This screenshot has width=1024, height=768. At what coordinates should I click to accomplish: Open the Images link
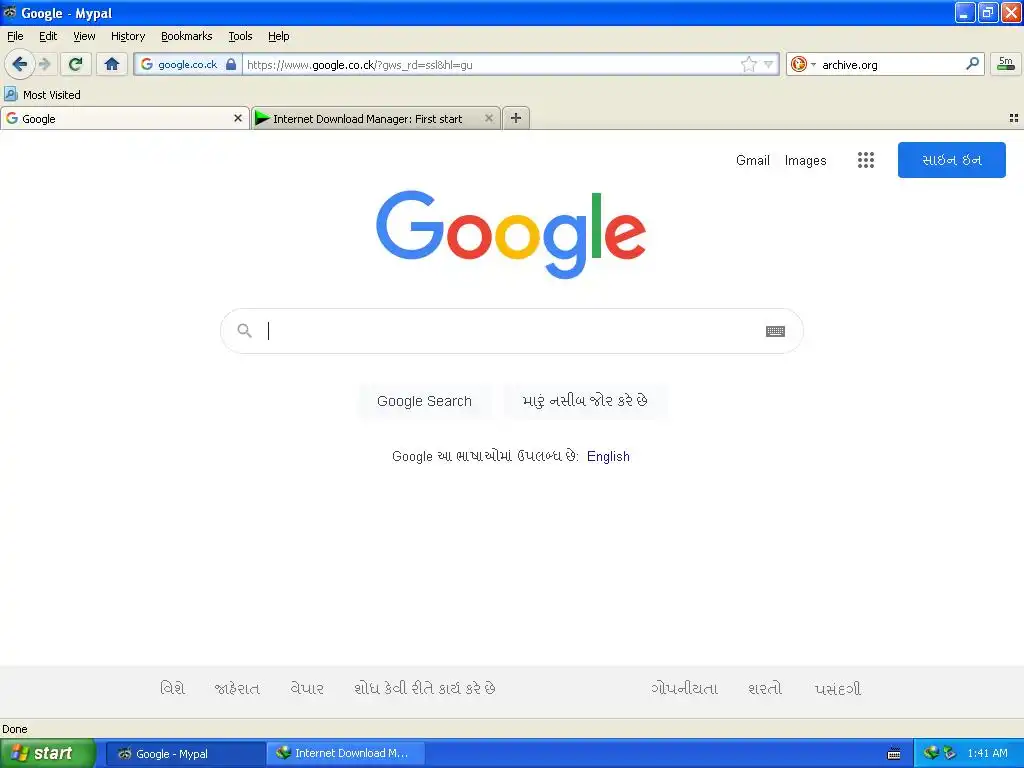tap(805, 160)
